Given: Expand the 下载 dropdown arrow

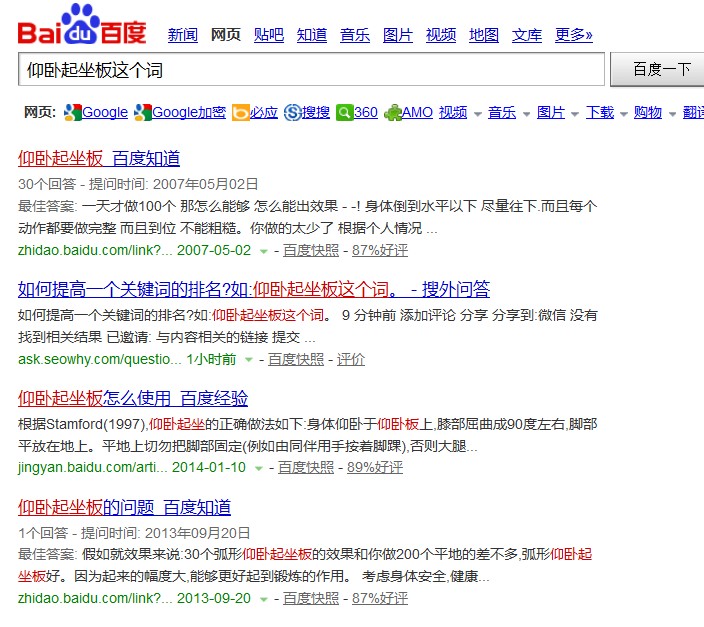Looking at the screenshot, I should (624, 114).
